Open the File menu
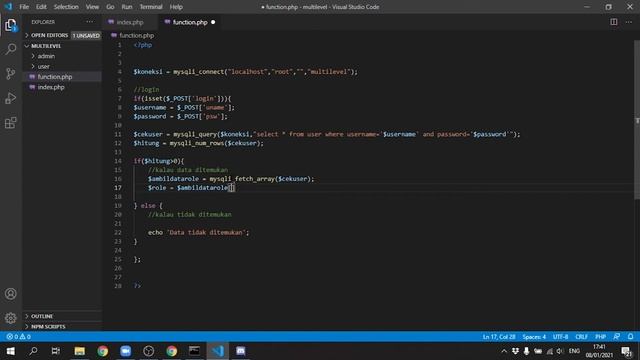This screenshot has height=360, width=640. (x=24, y=7)
